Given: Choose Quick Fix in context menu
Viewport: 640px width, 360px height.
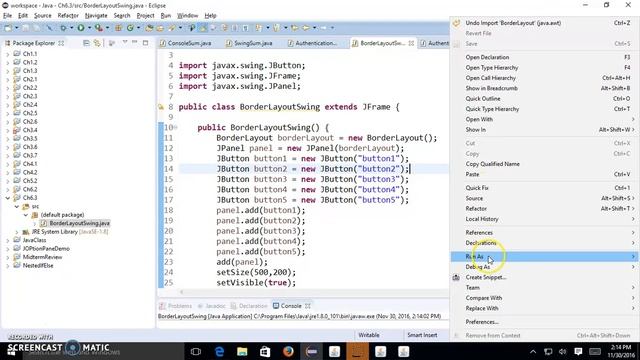Looking at the screenshot, I should pos(544,188).
